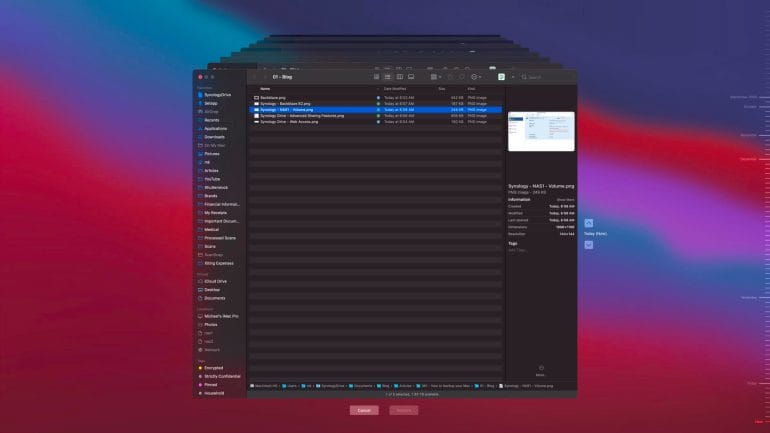Click the Restore button
The width and height of the screenshot is (770, 433).
coord(404,410)
